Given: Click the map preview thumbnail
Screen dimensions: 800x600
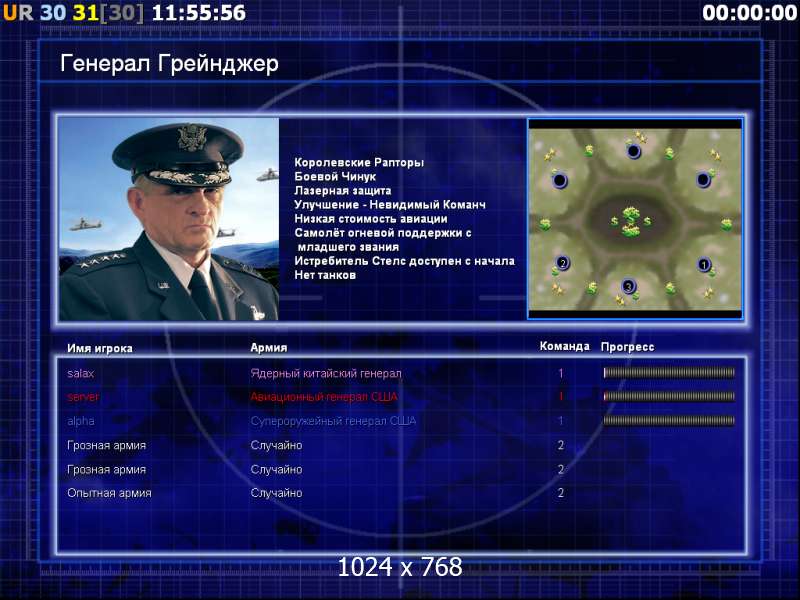Looking at the screenshot, I should (635, 219).
